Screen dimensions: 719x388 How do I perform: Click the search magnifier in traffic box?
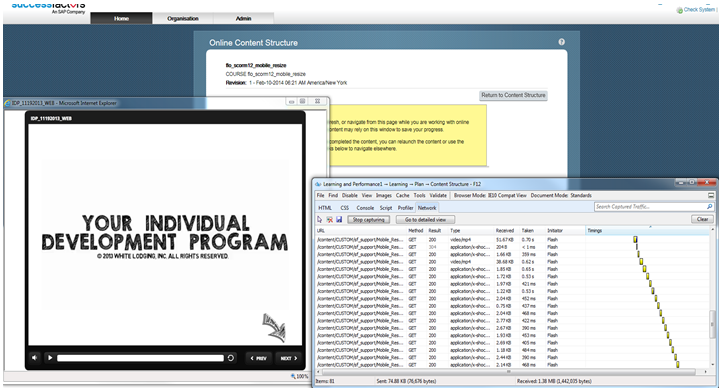click(709, 207)
